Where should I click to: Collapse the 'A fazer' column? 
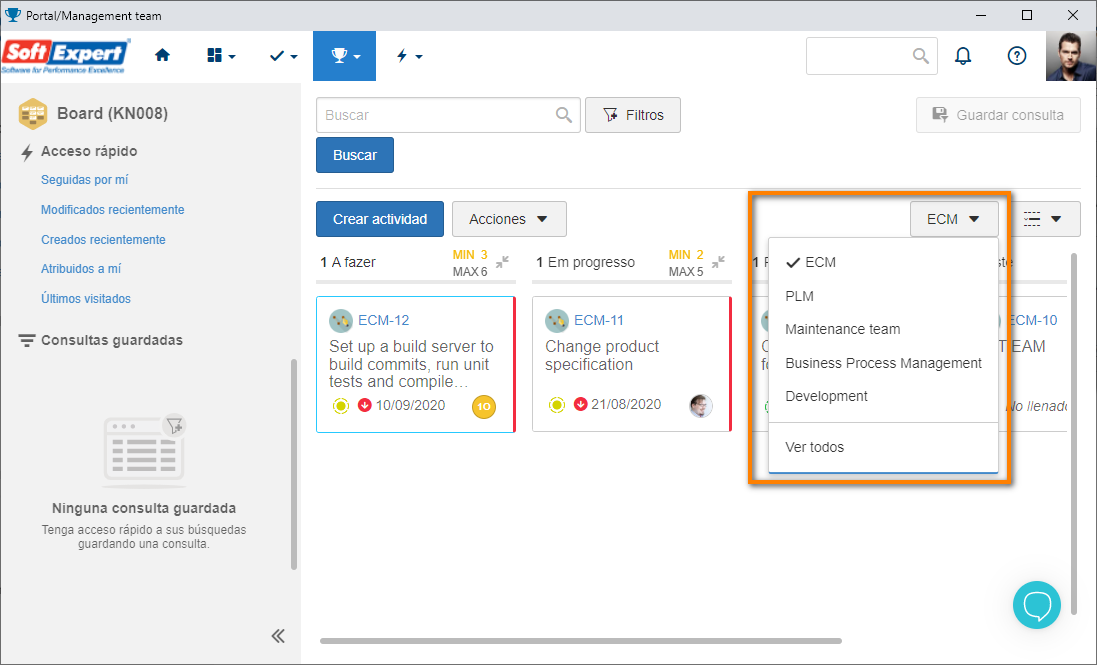click(x=502, y=262)
